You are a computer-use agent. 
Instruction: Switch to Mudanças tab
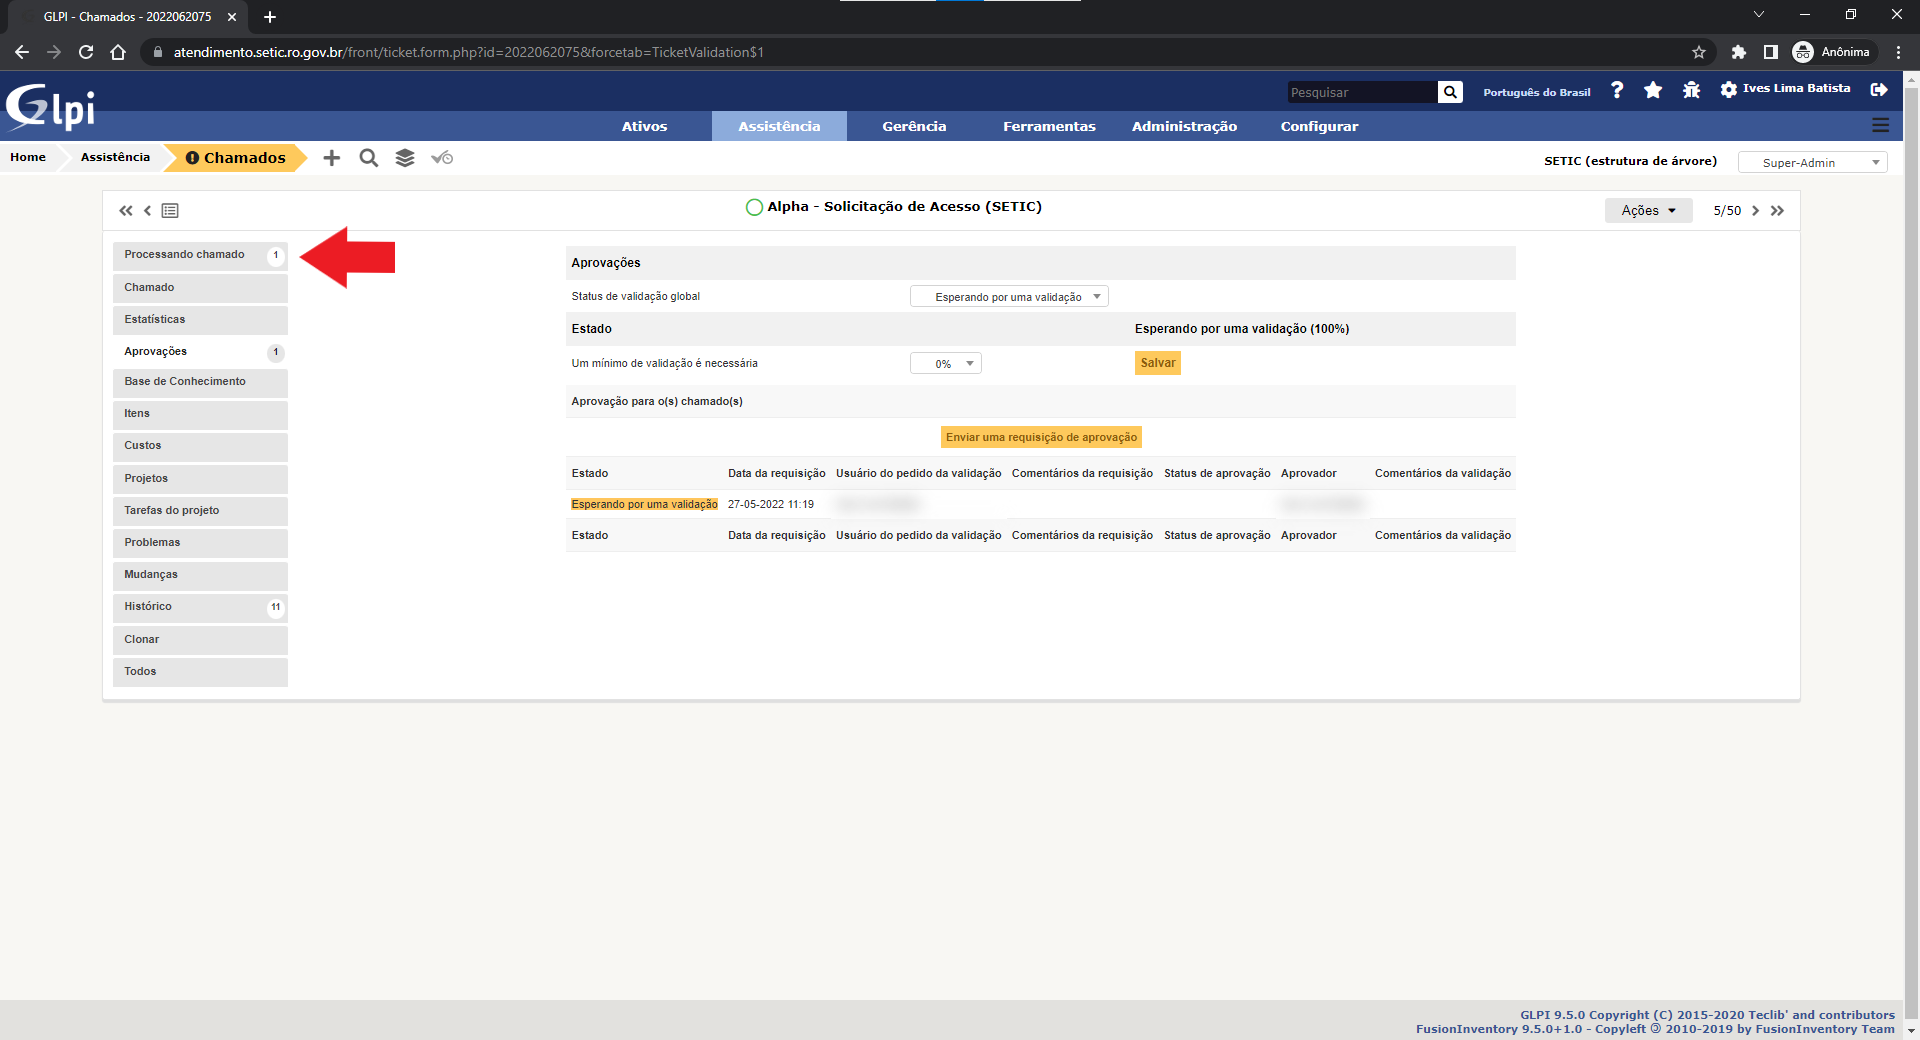point(200,575)
